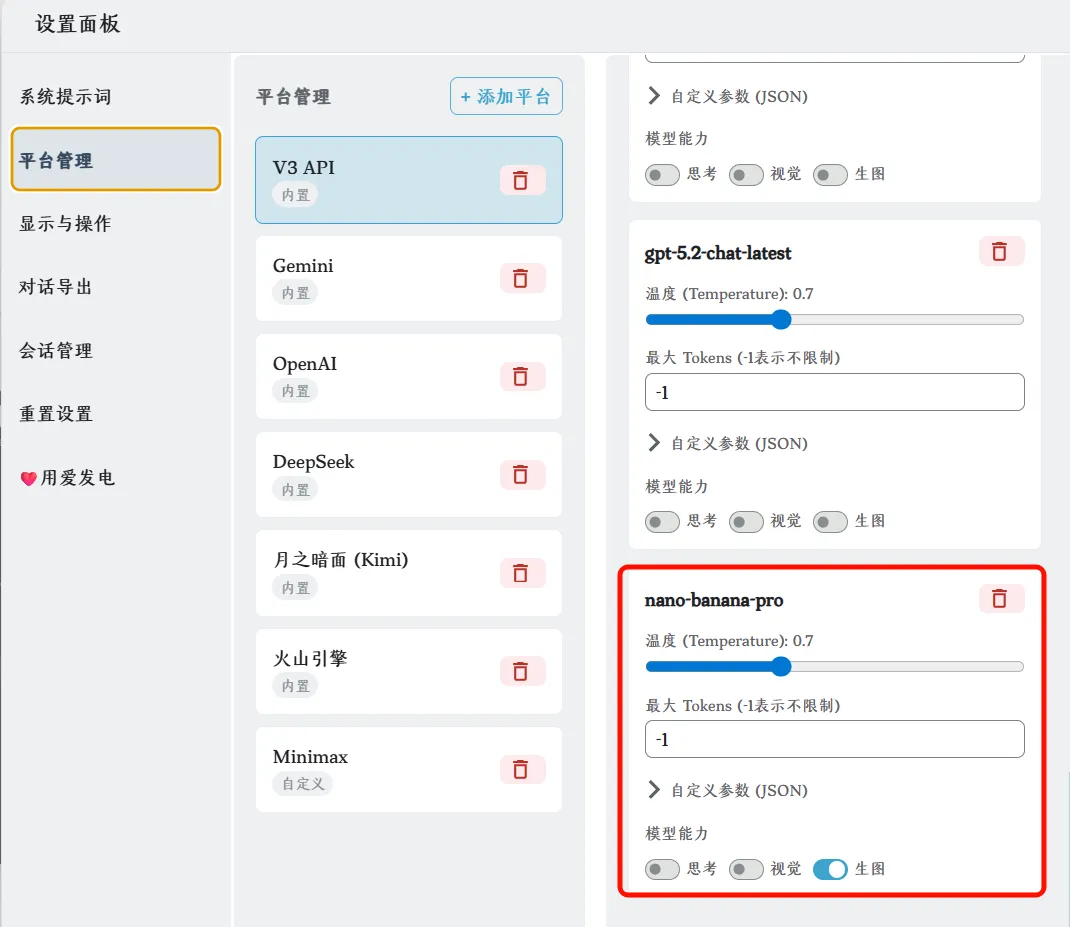
Task: Click the gpt-5.2-chat-latest model name
Action: (x=718, y=253)
